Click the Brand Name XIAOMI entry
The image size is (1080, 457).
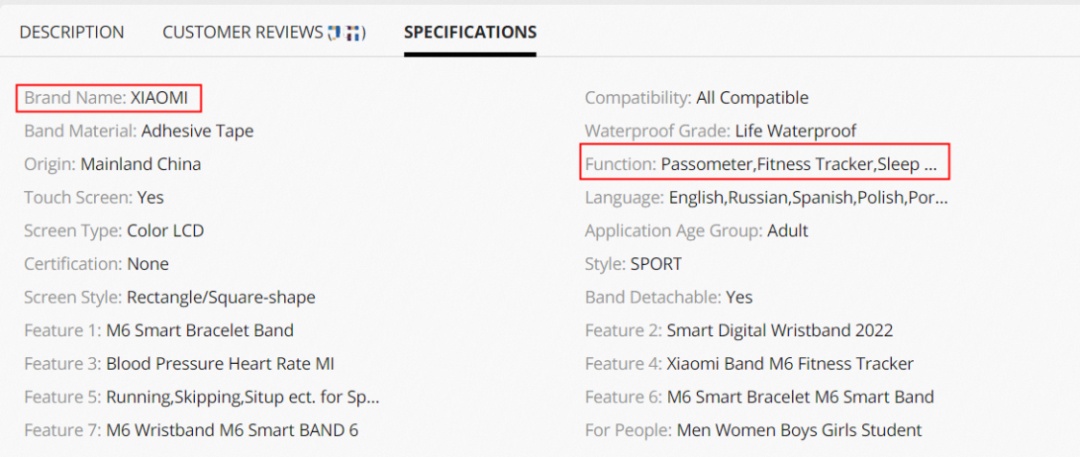110,98
